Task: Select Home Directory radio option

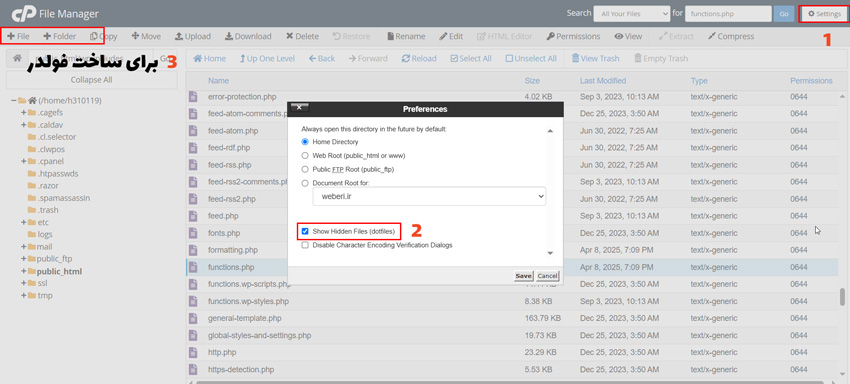Action: [x=305, y=142]
